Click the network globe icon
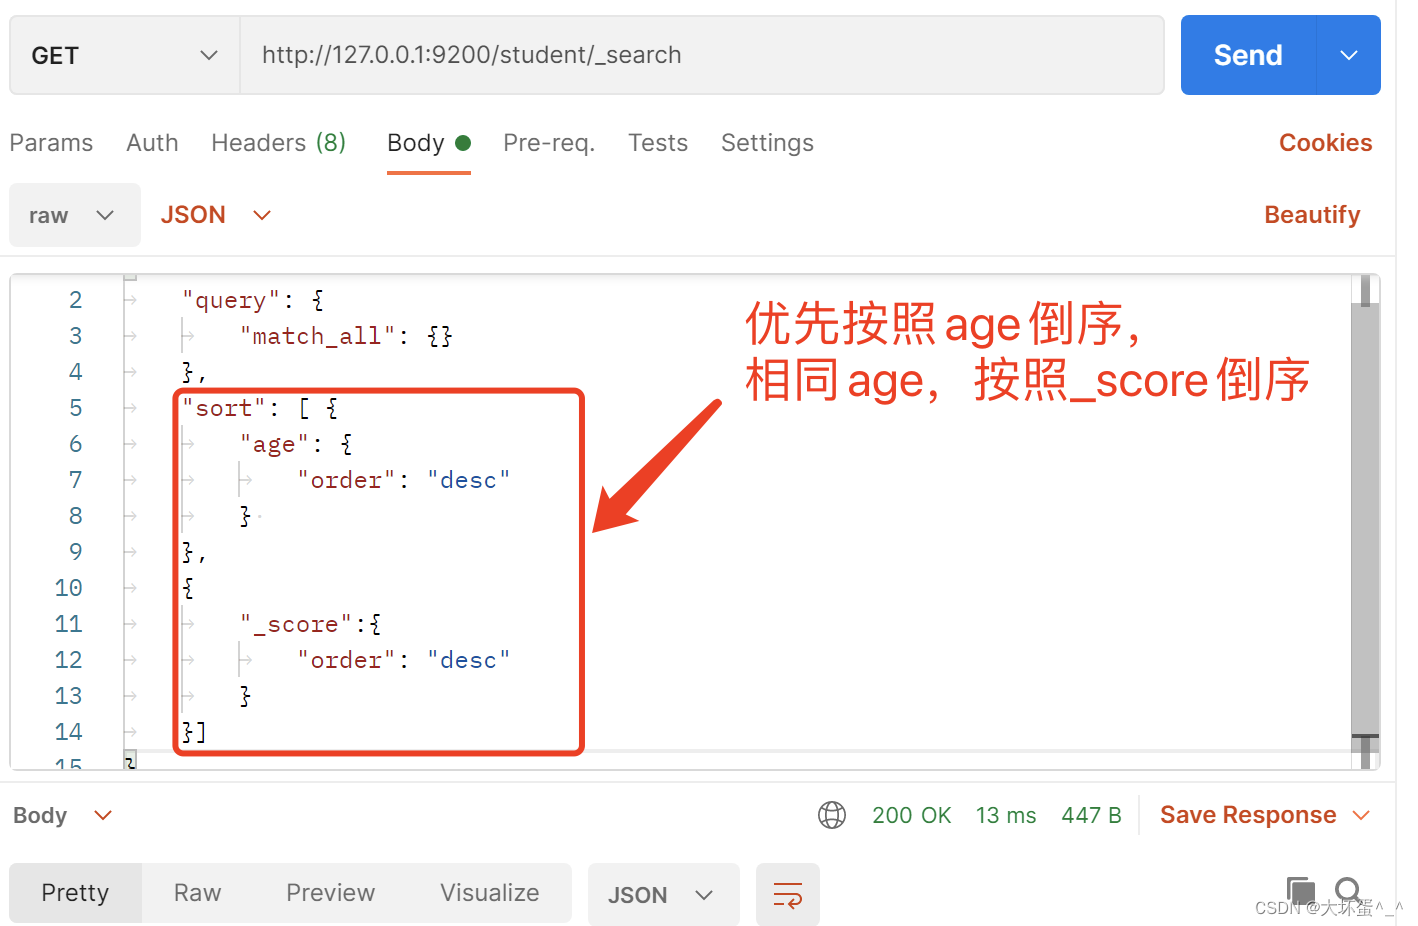 tap(832, 815)
